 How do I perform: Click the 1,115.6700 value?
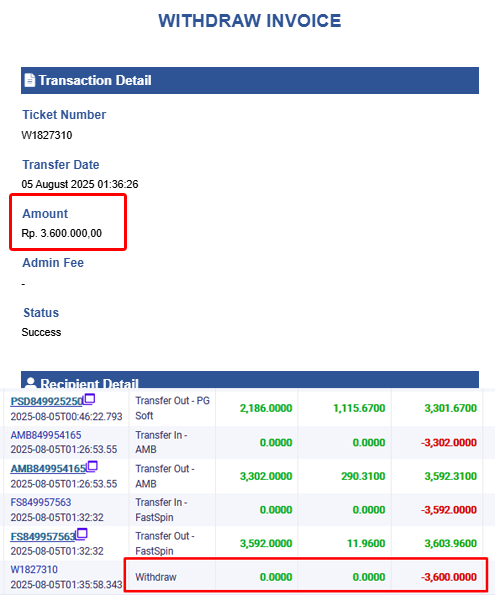click(359, 408)
